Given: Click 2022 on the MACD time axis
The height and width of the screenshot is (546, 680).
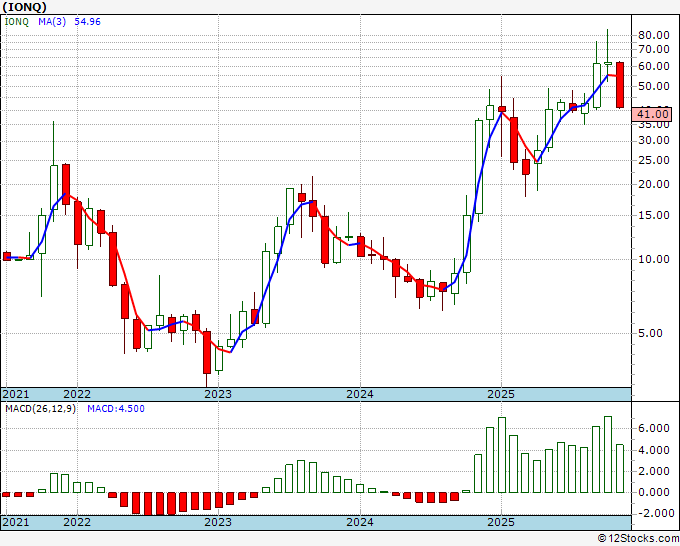Looking at the screenshot, I should [x=77, y=522].
